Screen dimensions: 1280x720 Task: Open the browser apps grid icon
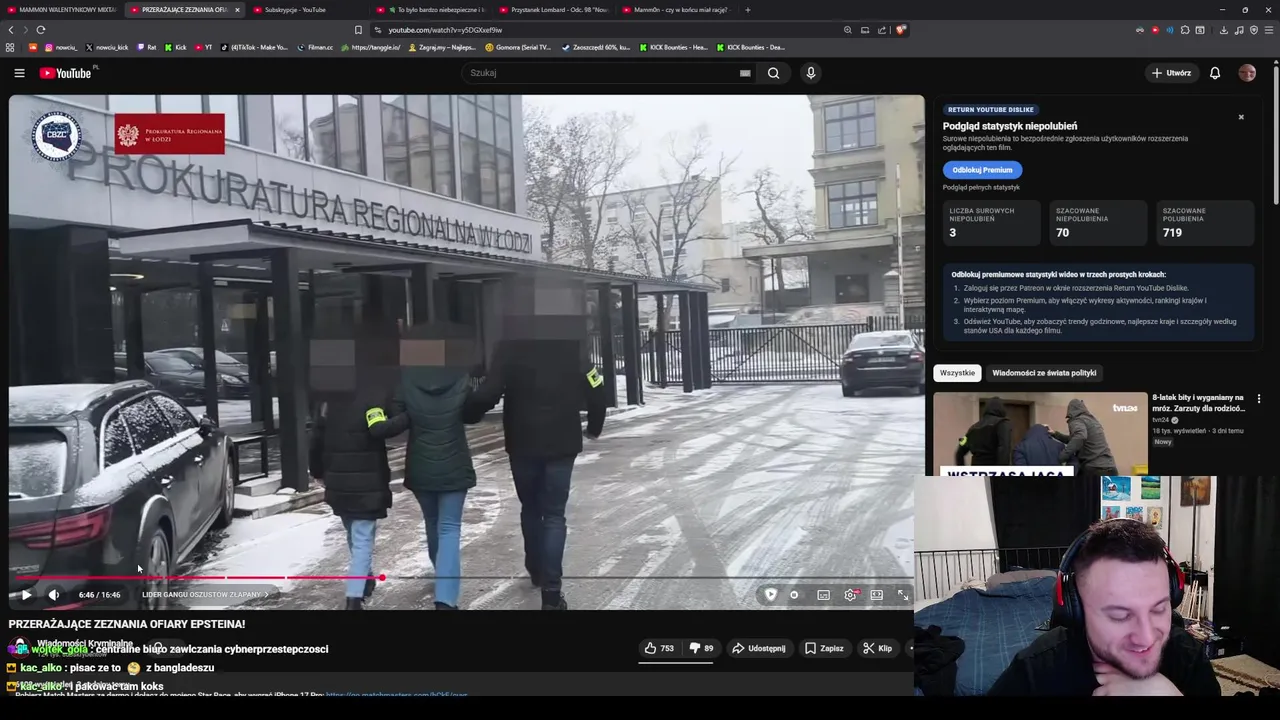(x=10, y=47)
